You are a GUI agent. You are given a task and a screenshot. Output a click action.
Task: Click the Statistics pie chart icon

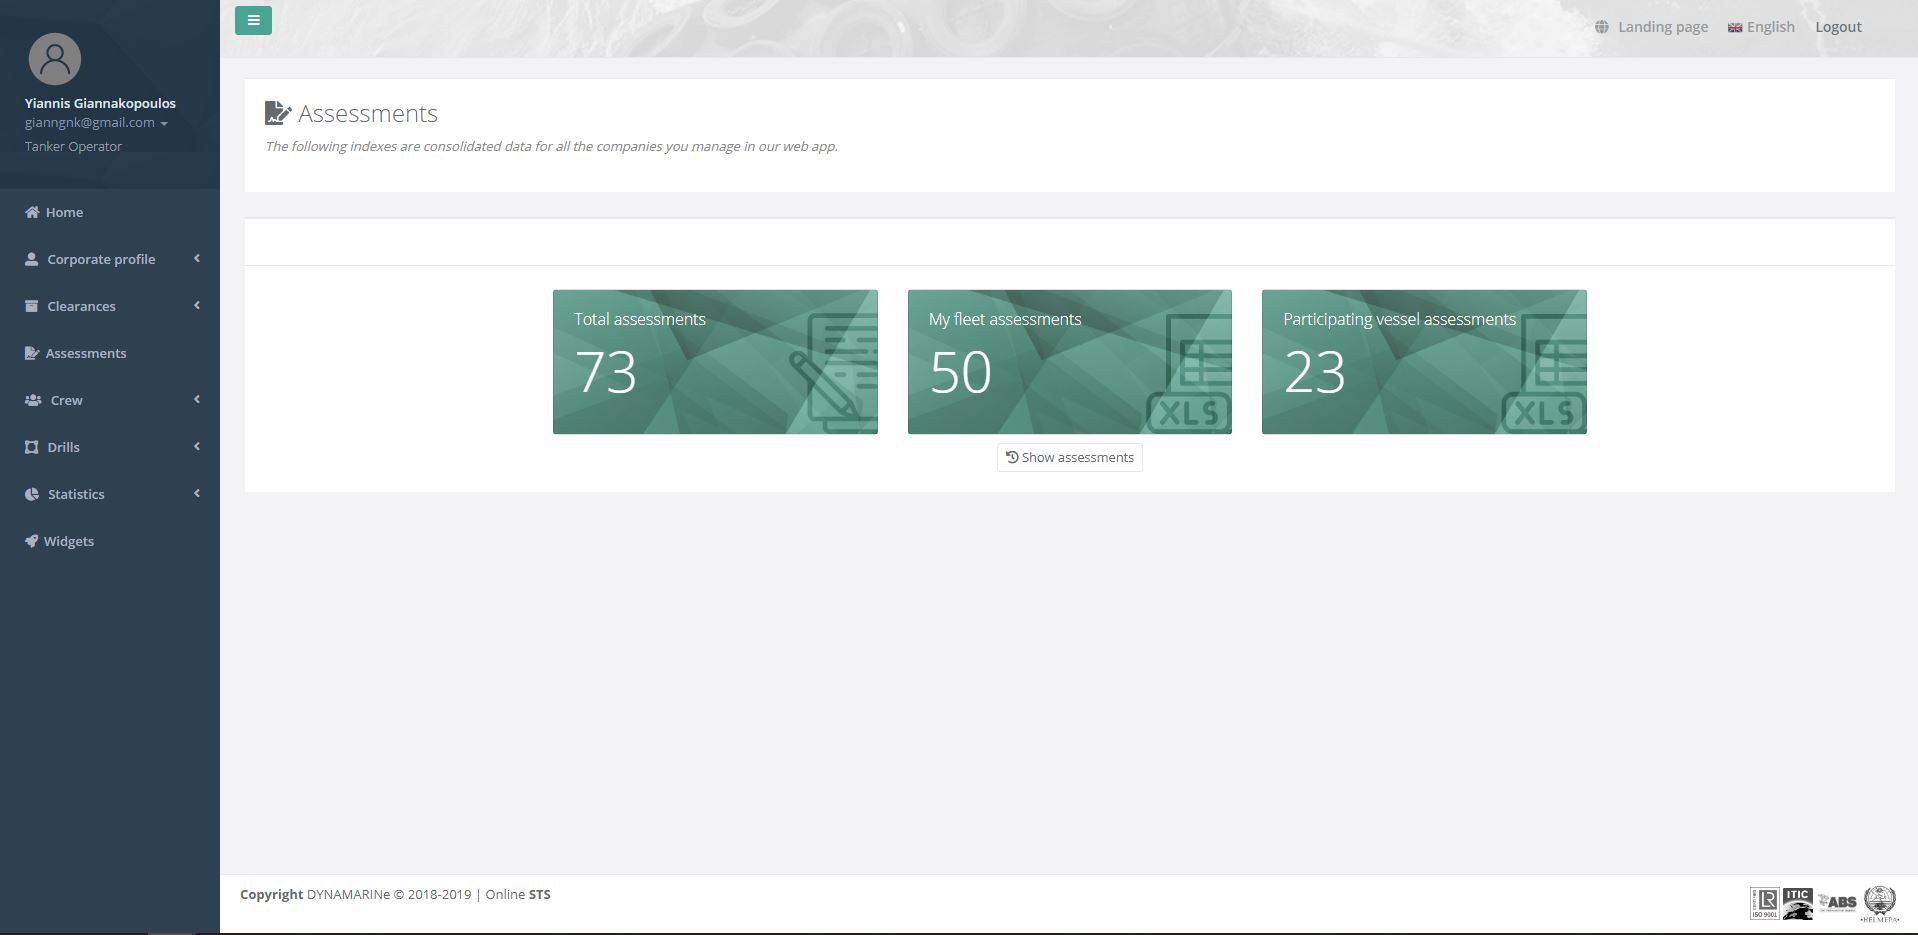tap(31, 493)
